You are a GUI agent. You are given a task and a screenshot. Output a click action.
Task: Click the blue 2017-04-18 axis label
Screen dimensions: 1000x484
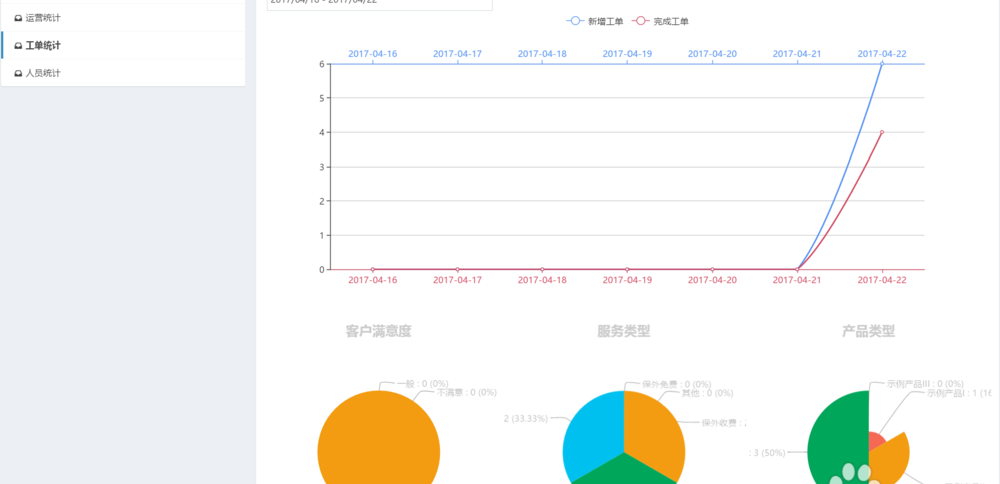pos(542,54)
